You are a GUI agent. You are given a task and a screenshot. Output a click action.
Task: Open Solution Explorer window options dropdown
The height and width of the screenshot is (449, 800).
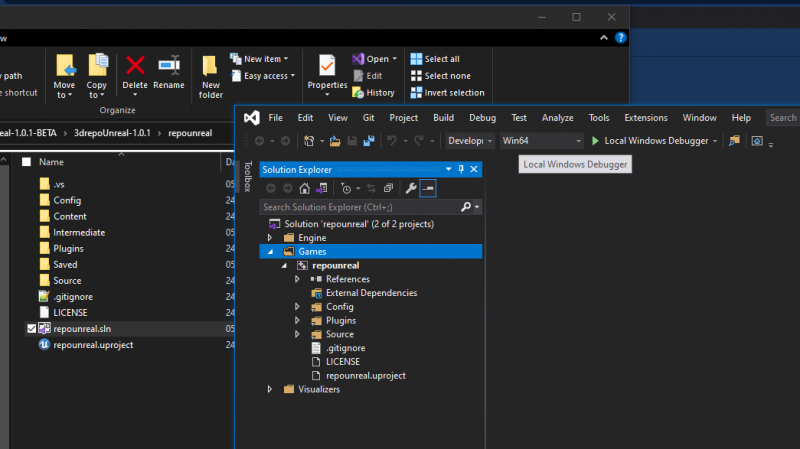448,169
